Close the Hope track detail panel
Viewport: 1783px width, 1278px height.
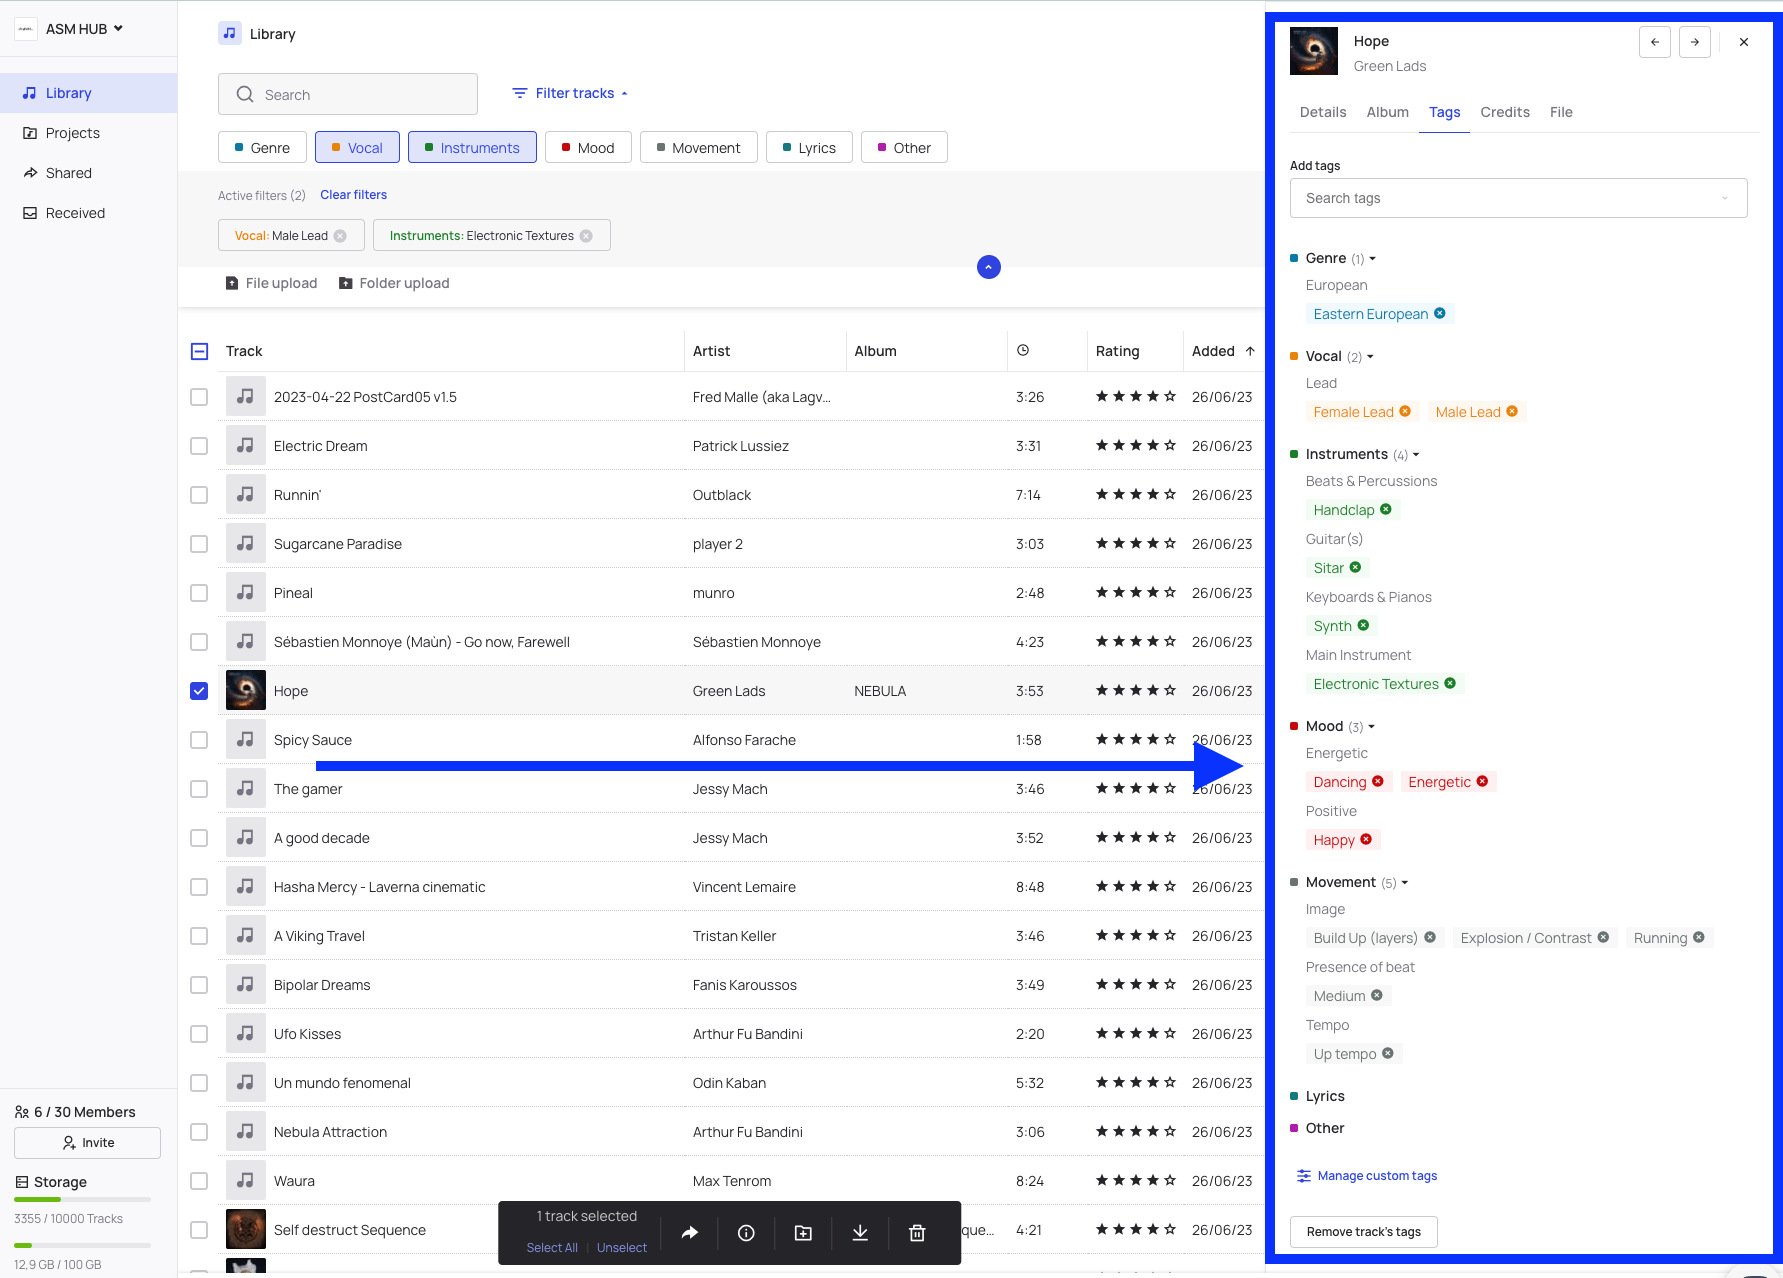pos(1744,42)
